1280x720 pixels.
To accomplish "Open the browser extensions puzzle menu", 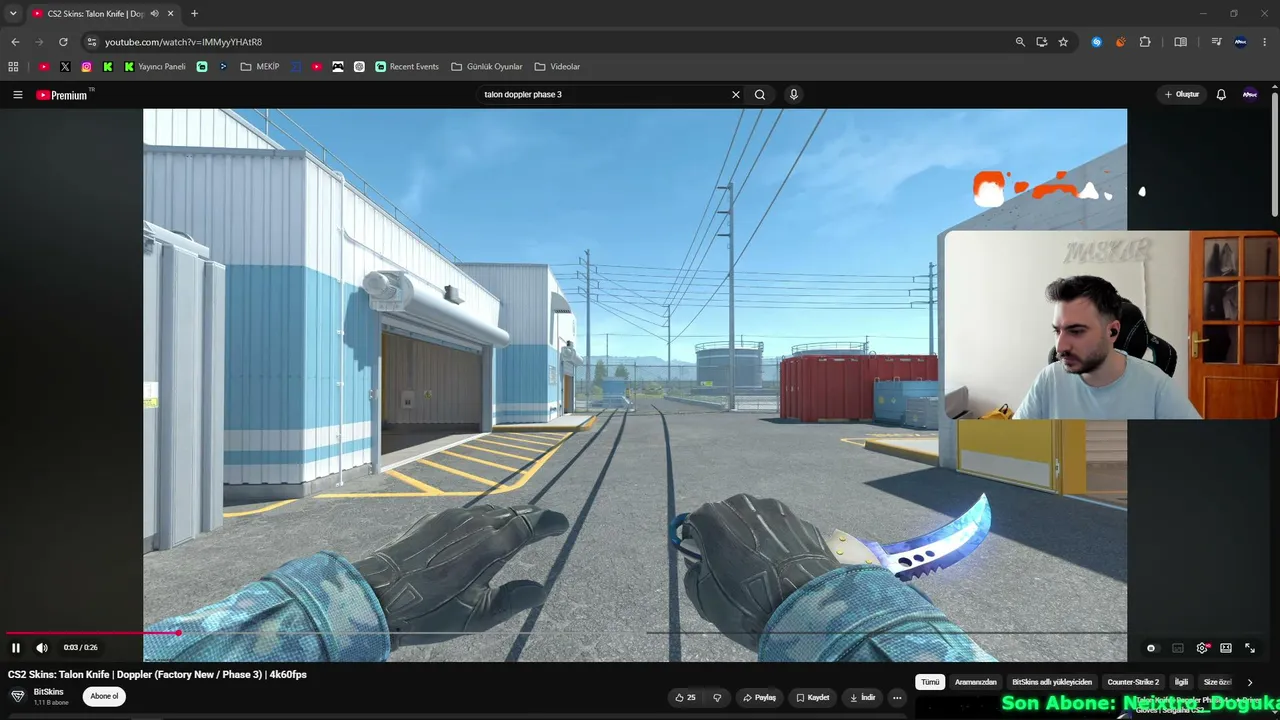I will (x=1145, y=42).
